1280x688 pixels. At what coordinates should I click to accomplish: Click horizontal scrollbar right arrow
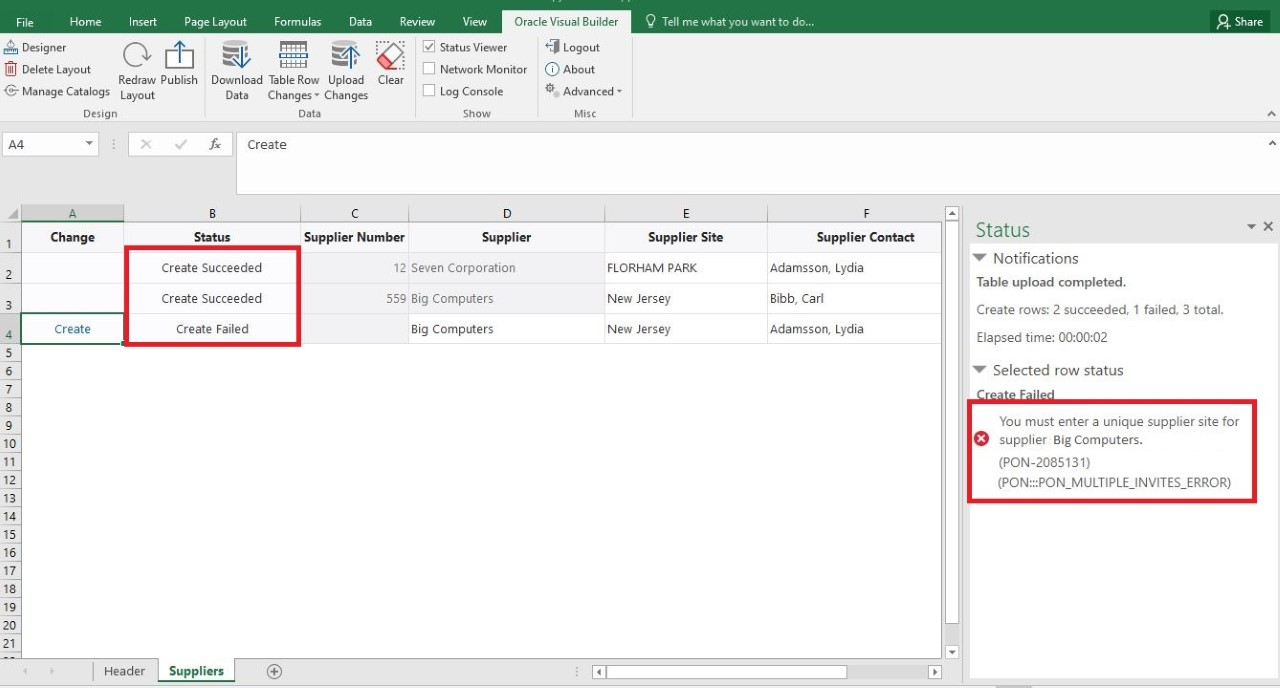click(x=935, y=672)
